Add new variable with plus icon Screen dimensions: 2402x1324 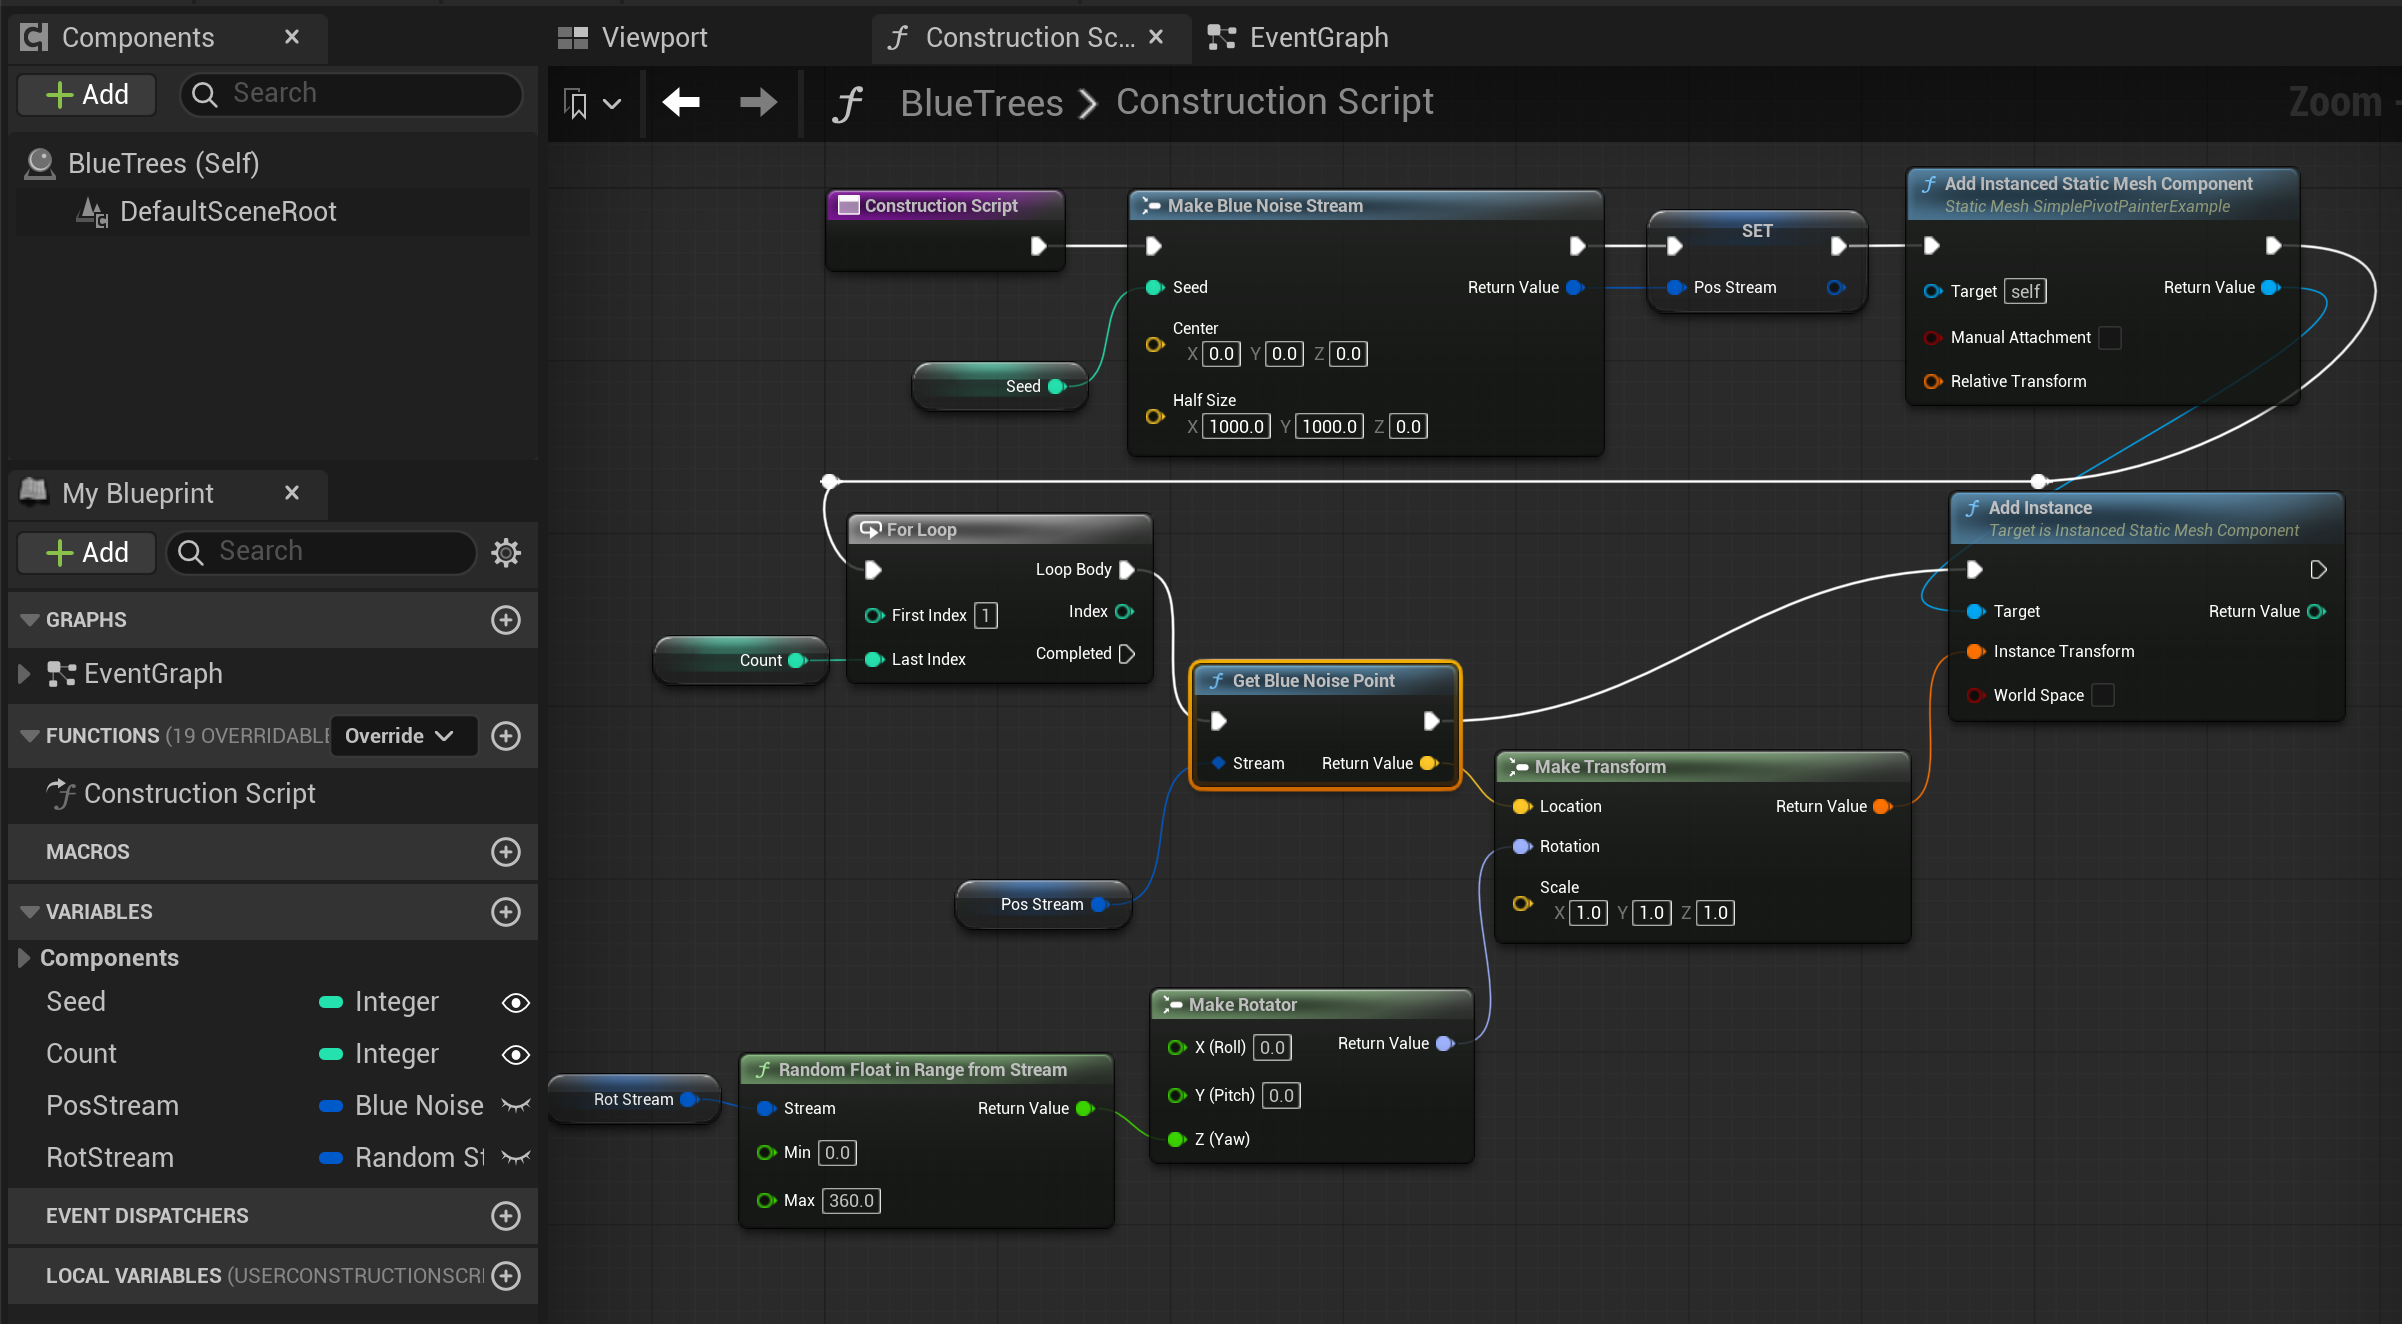coord(506,912)
